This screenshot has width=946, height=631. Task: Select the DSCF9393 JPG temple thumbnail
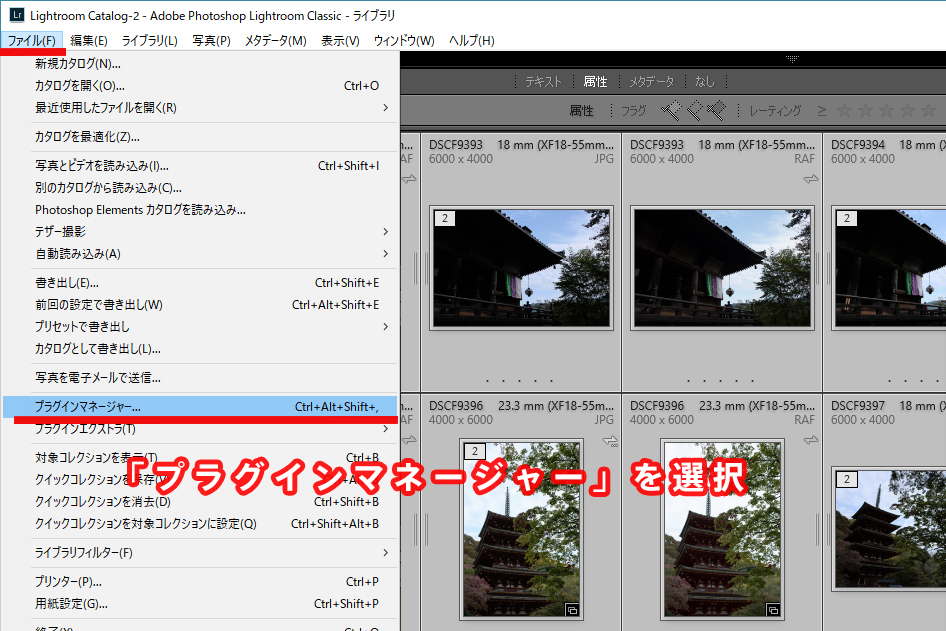[x=521, y=267]
